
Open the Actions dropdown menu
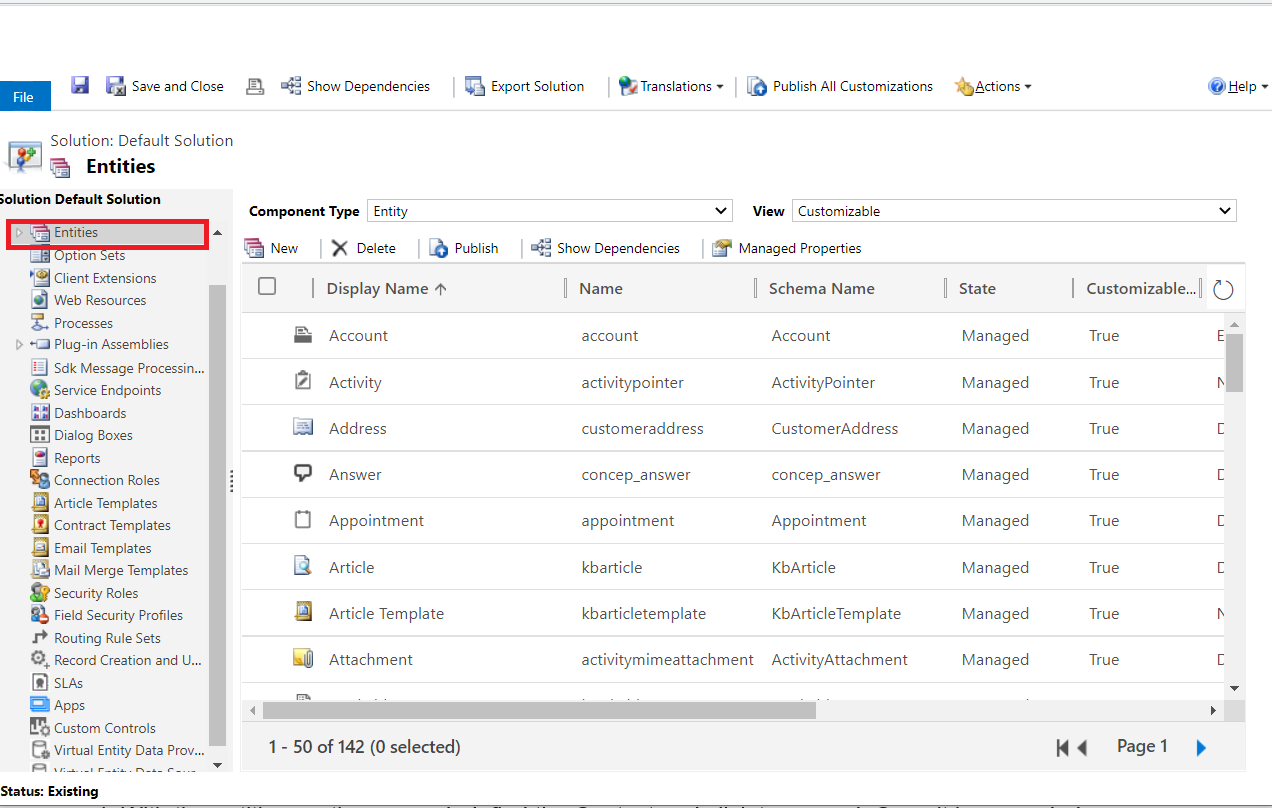pos(993,86)
